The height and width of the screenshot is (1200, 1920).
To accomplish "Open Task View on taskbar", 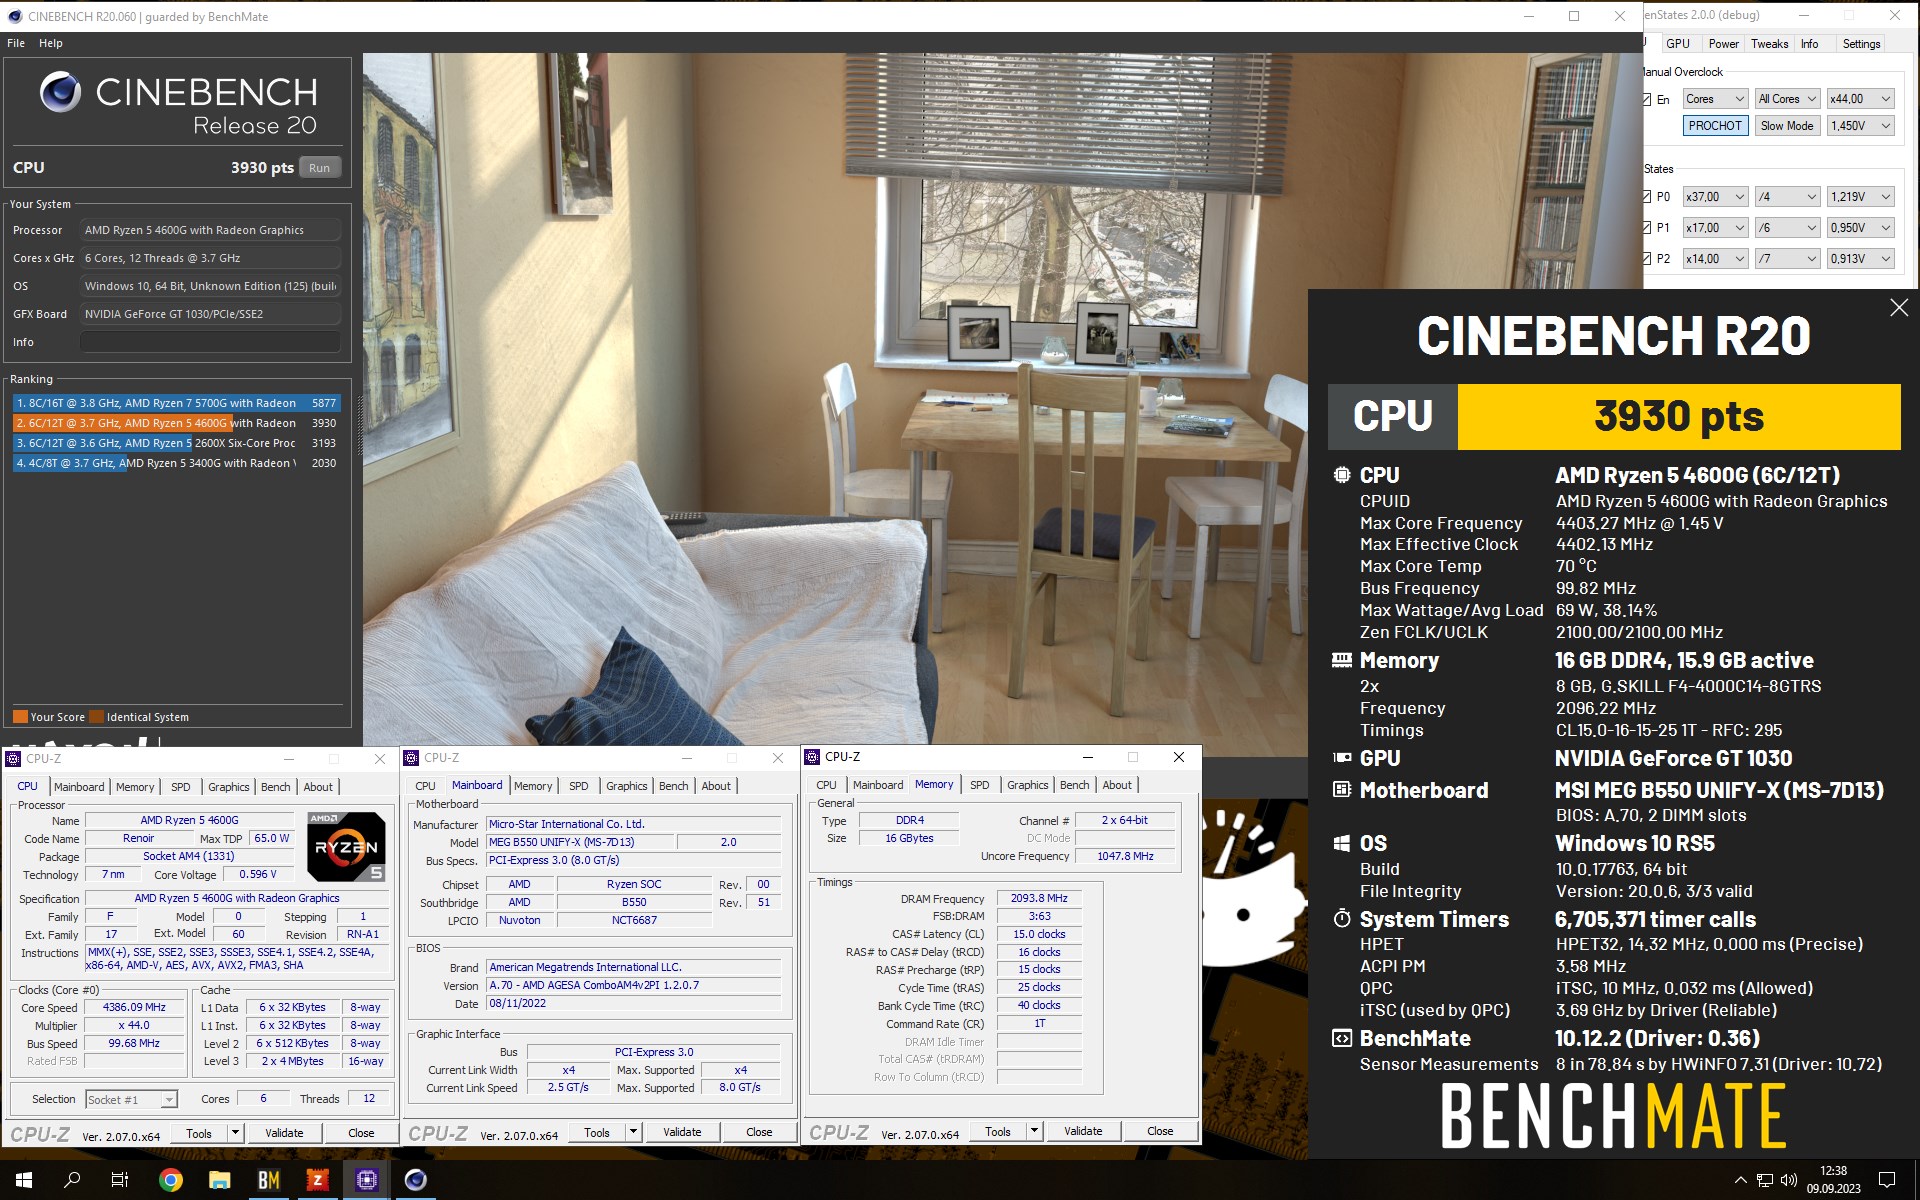I will click(120, 1180).
